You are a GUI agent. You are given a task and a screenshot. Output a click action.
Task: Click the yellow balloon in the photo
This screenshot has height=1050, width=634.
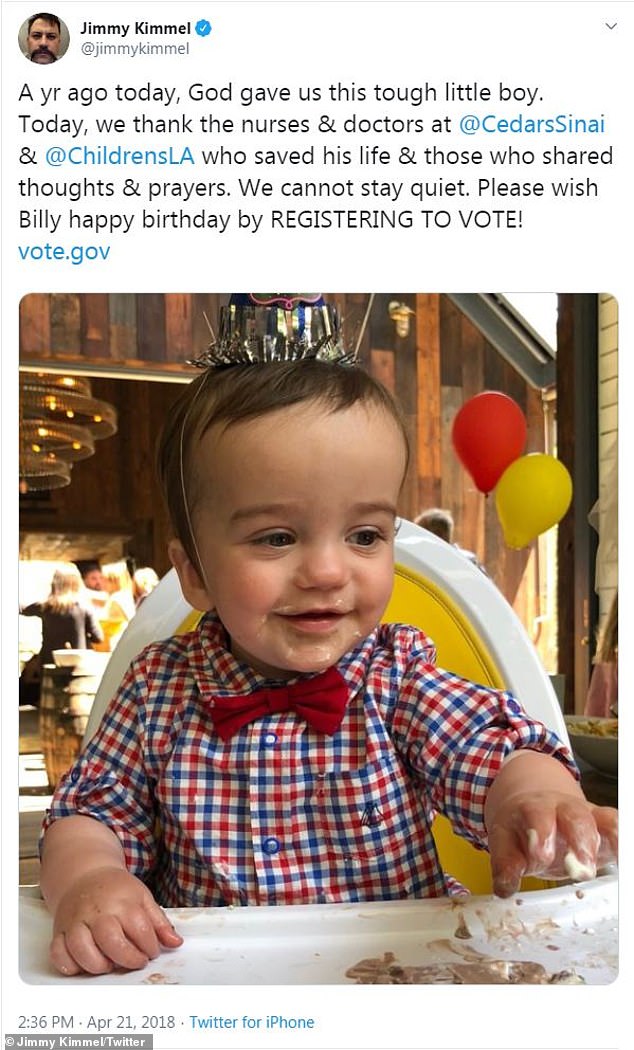pyautogui.click(x=534, y=500)
